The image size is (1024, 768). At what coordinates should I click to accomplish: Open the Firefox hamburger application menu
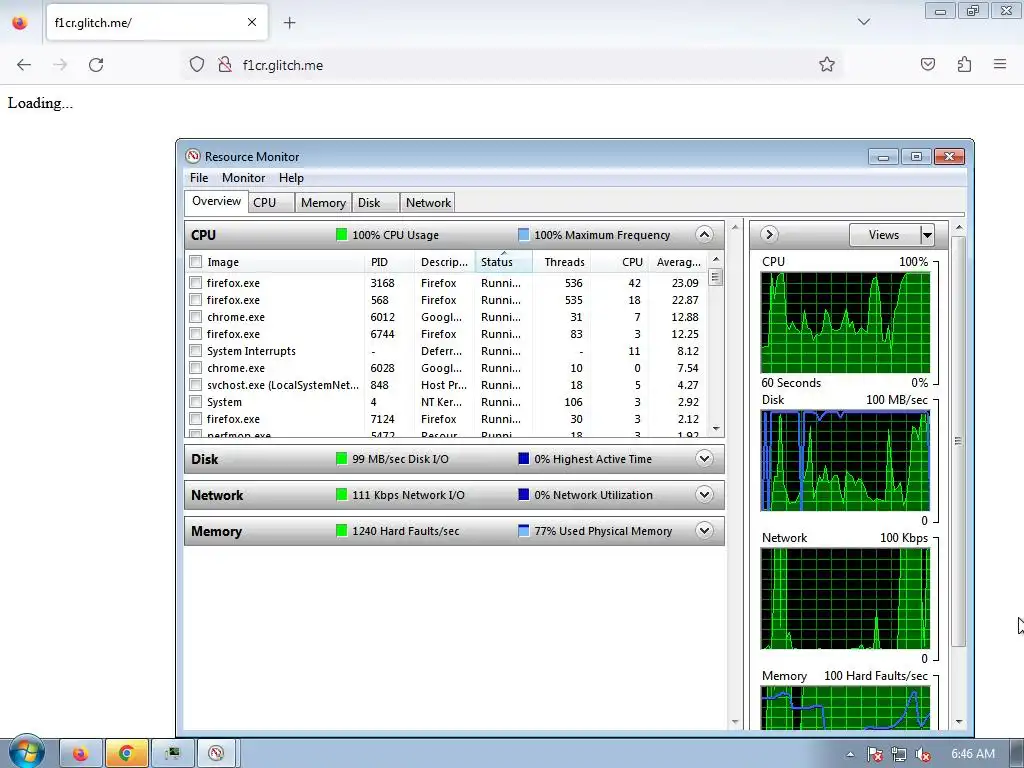(1000, 64)
